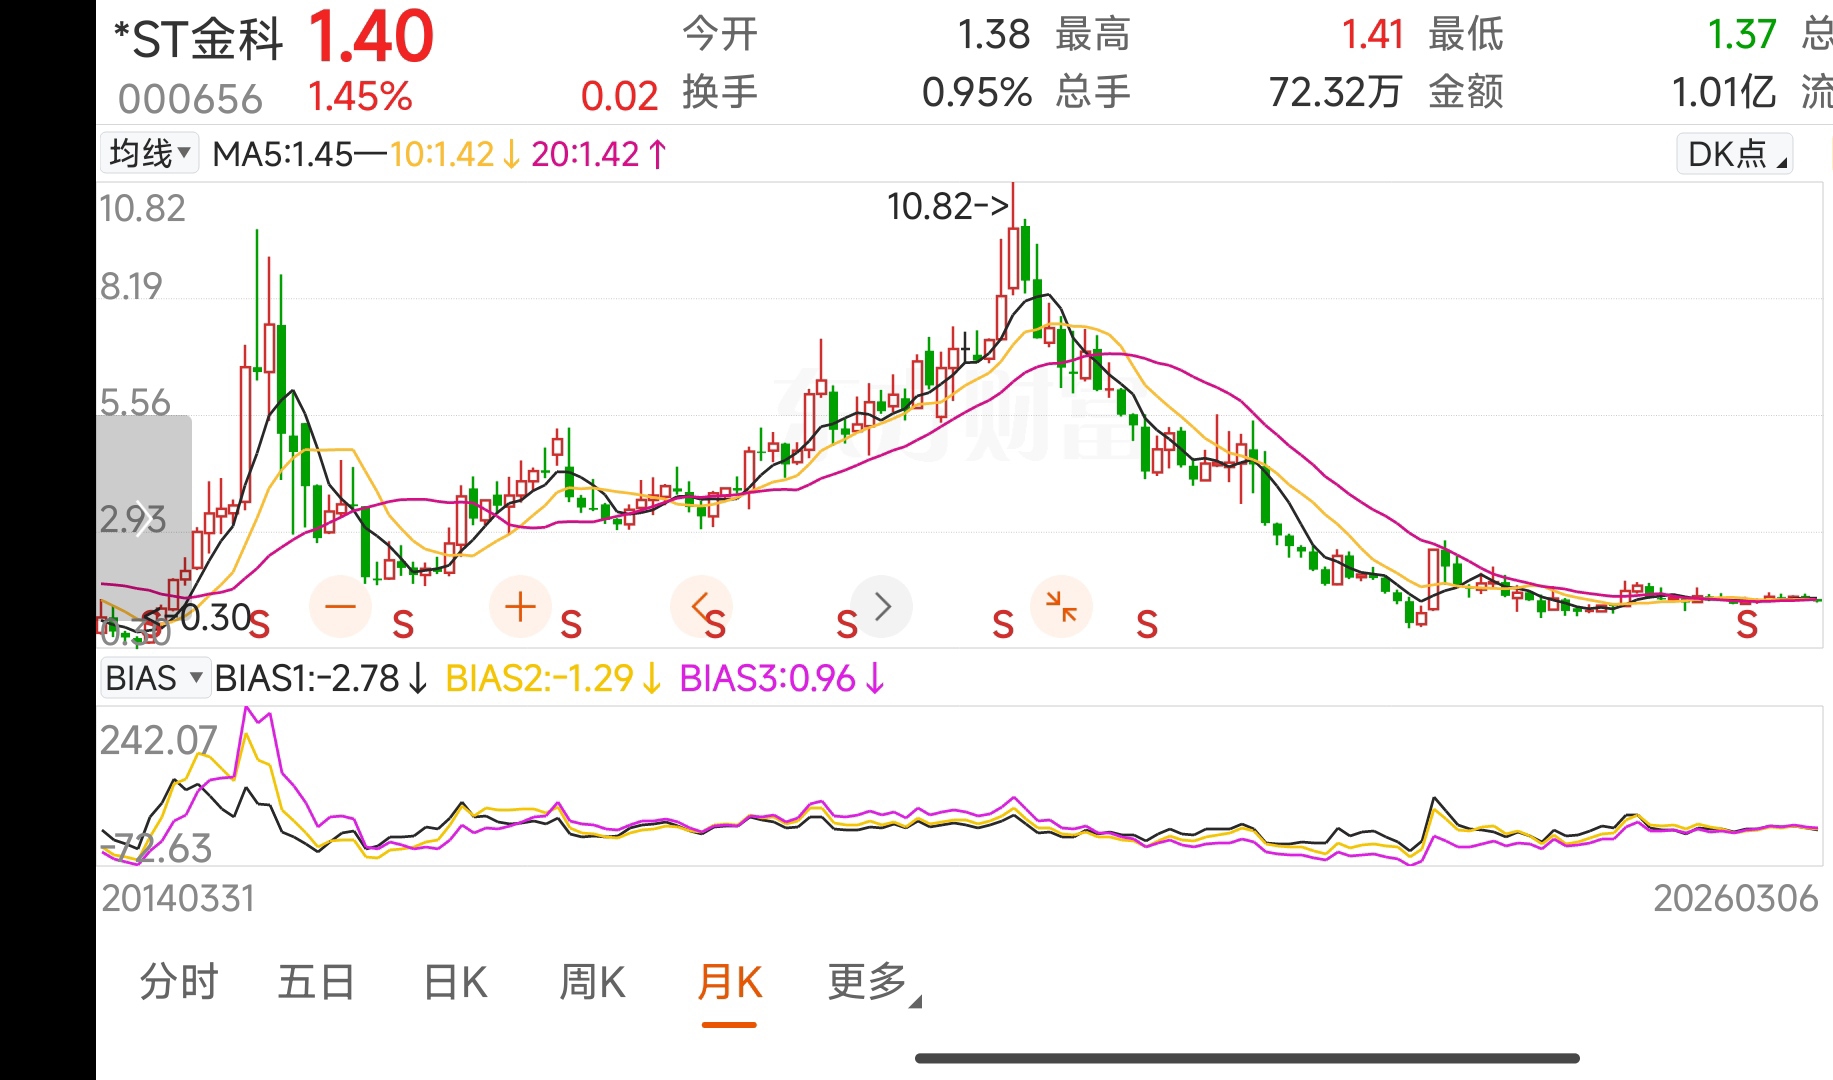
Task: Open the gray side panel chevron
Action: tap(144, 519)
